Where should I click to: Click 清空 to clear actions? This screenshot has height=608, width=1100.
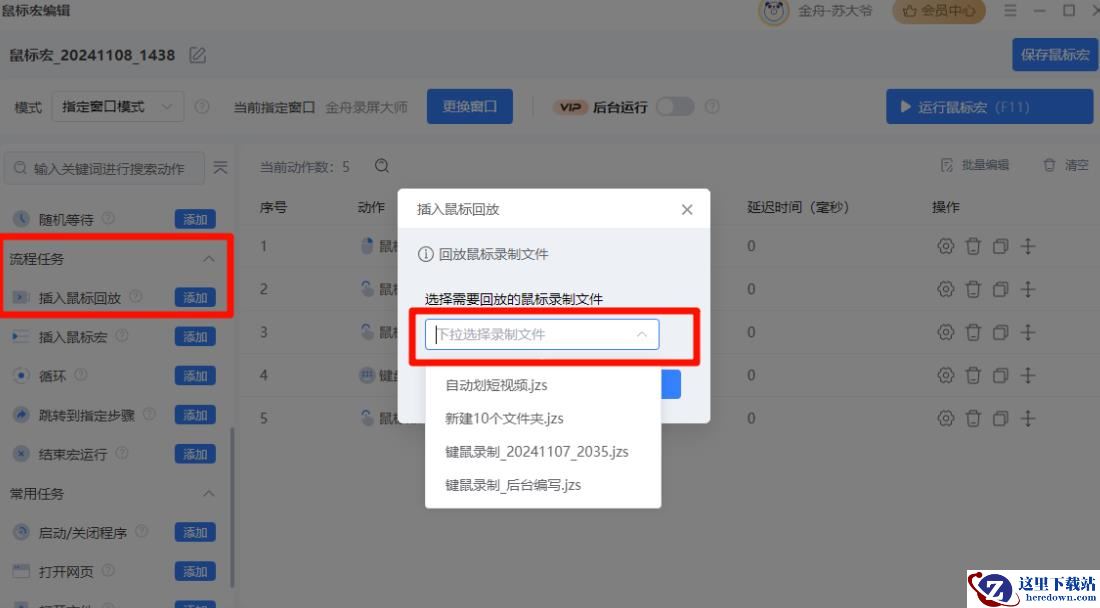(x=1066, y=165)
